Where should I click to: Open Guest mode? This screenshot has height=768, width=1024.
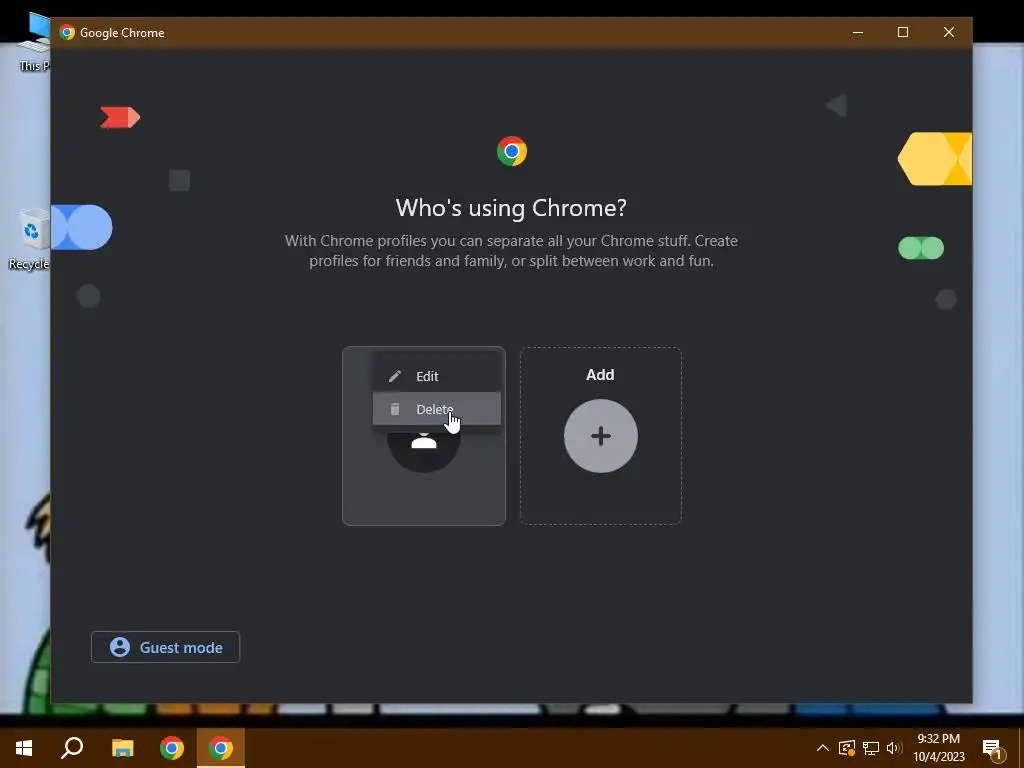click(x=165, y=647)
